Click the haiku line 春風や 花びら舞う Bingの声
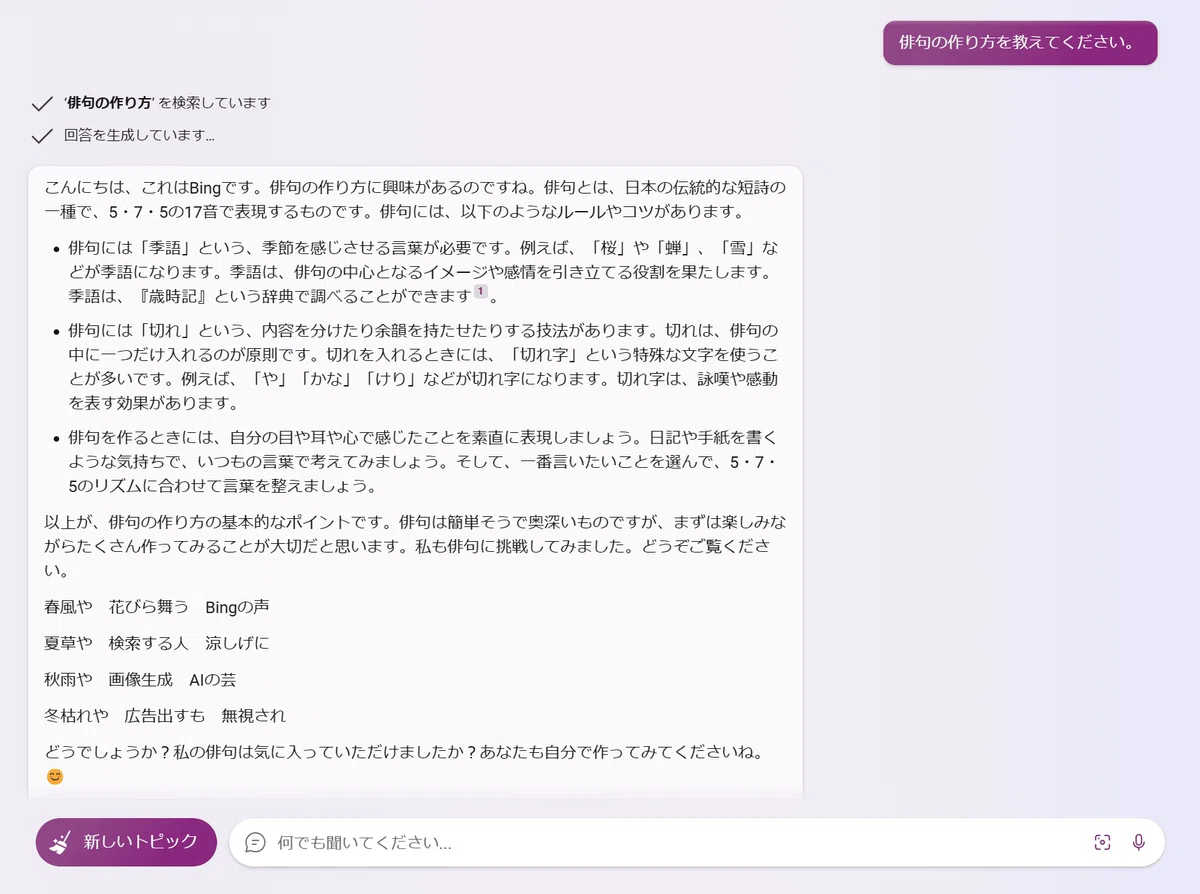The height and width of the screenshot is (894, 1200). [x=157, y=607]
